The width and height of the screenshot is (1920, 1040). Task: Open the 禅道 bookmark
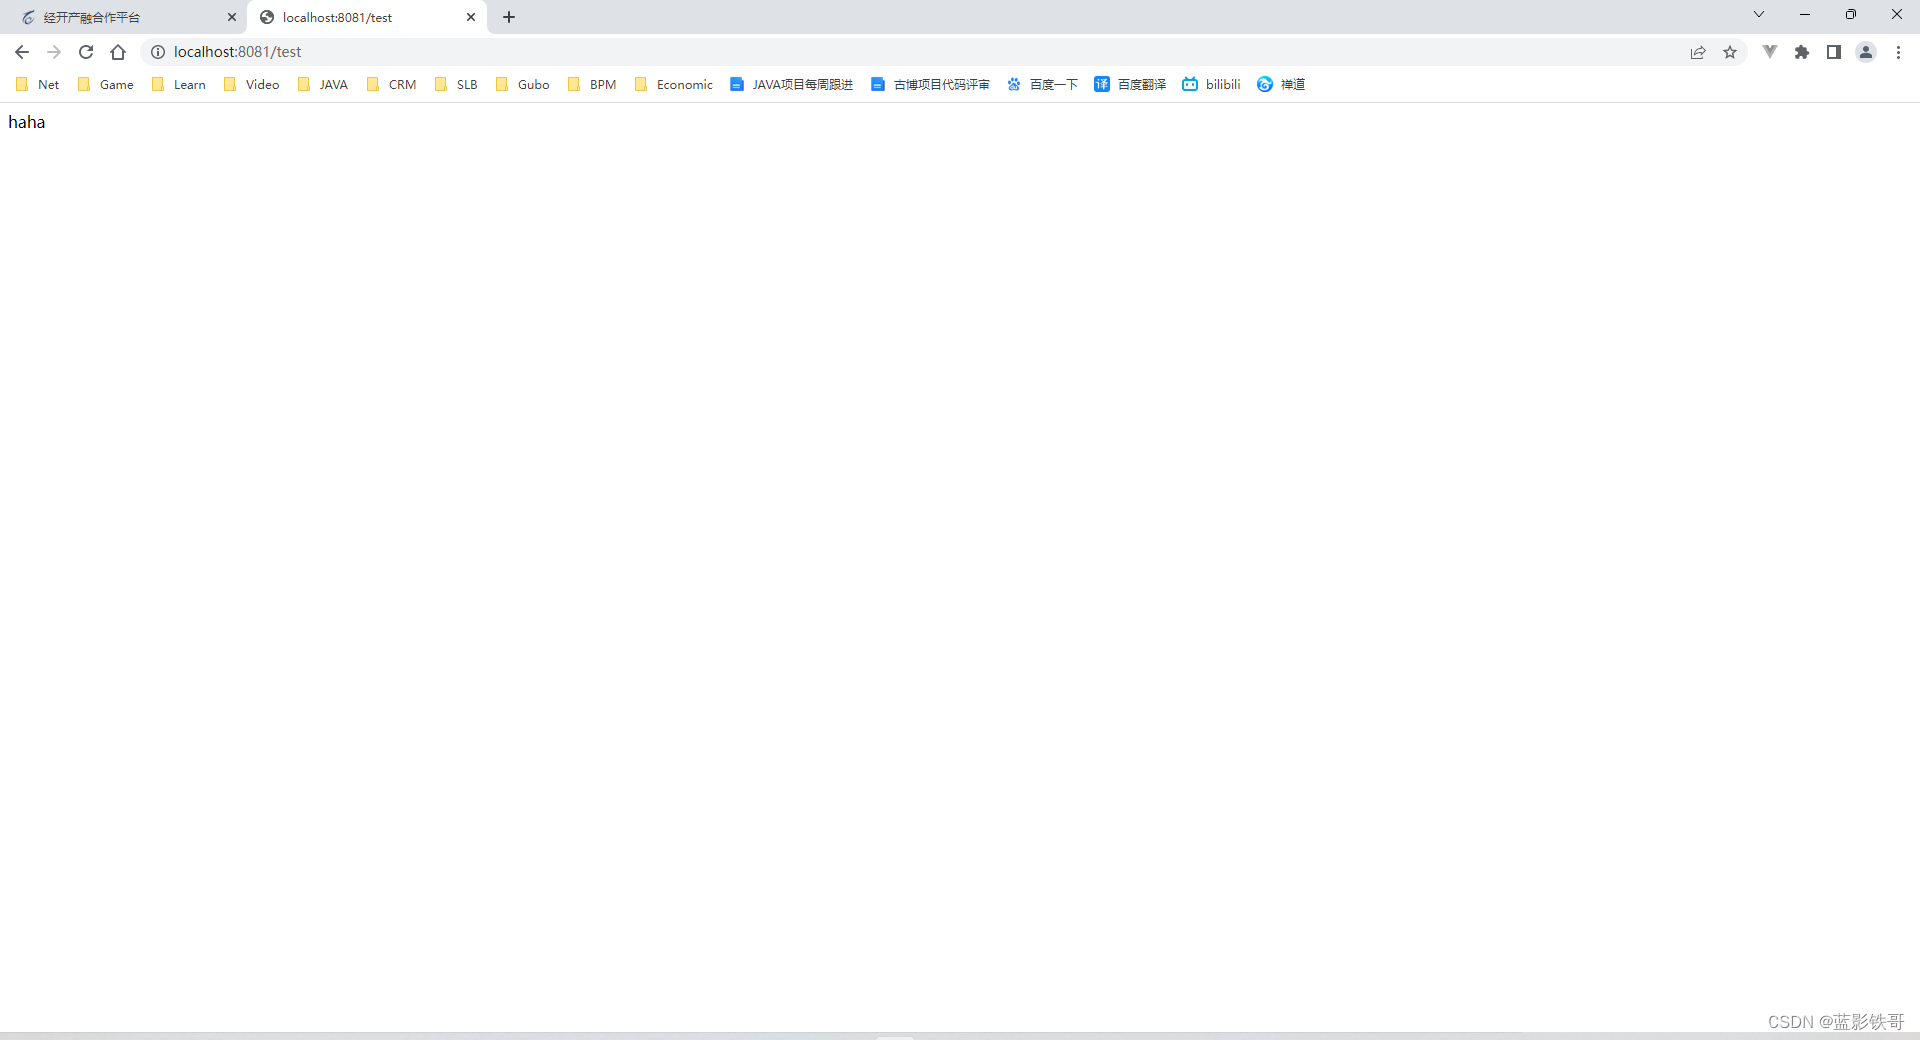click(1282, 84)
